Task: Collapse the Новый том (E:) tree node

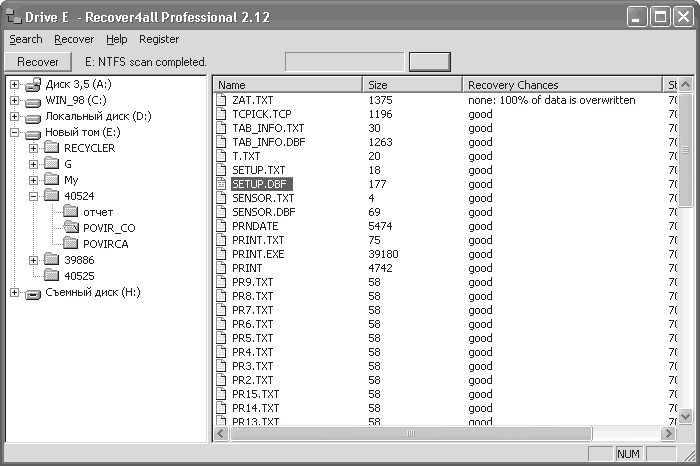Action: pos(14,132)
